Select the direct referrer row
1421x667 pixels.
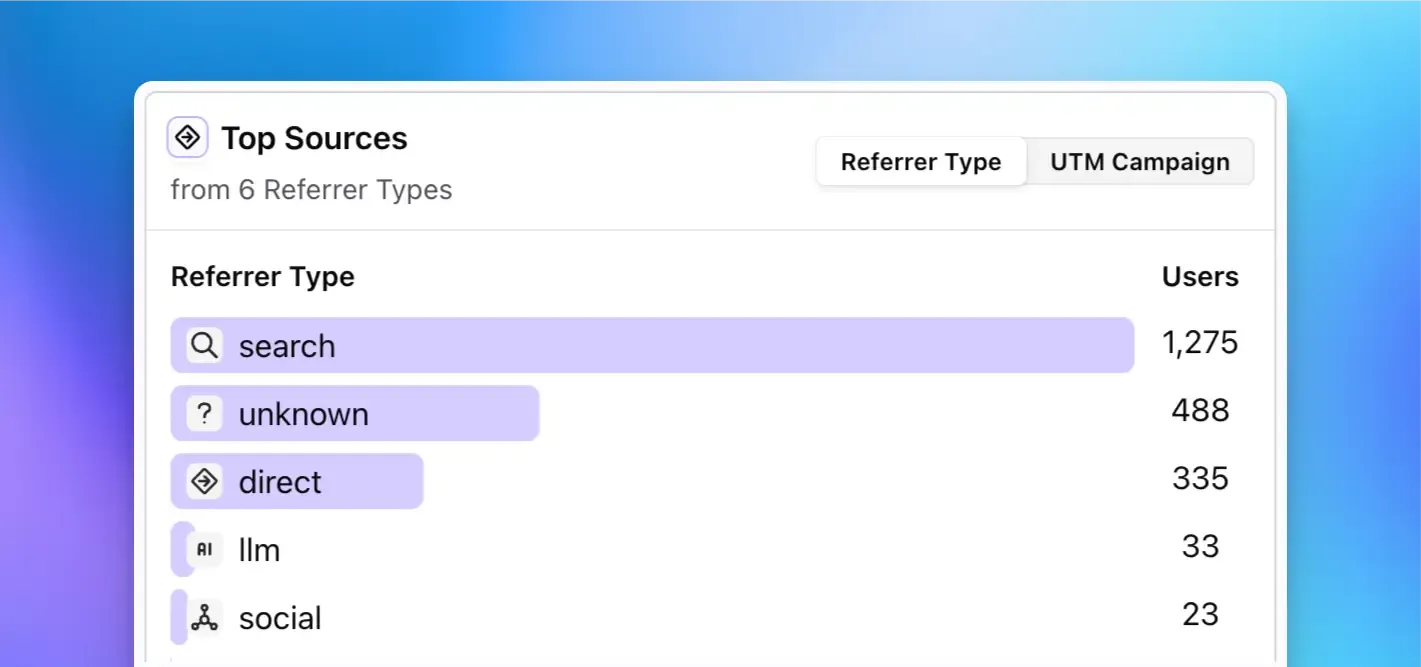point(296,481)
